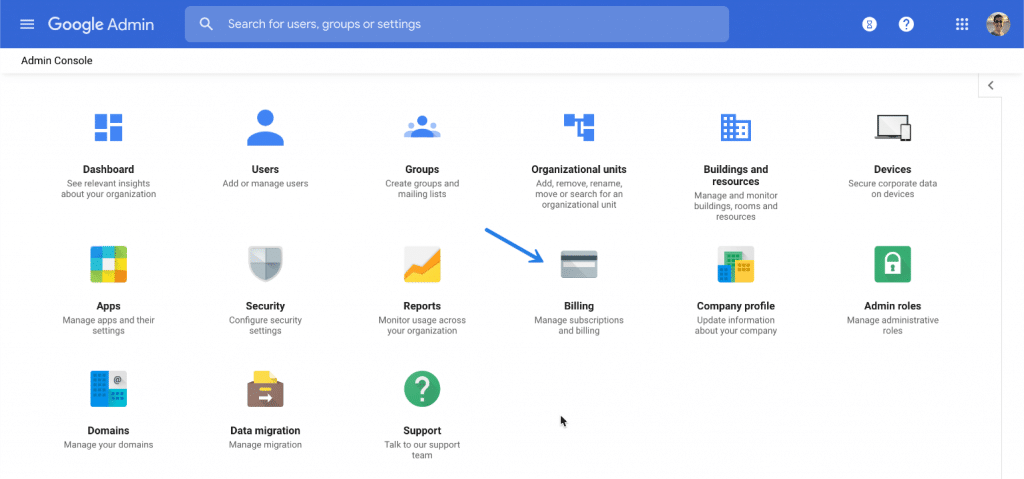The height and width of the screenshot is (479, 1024).
Task: Open the Domains icon
Action: coord(108,389)
